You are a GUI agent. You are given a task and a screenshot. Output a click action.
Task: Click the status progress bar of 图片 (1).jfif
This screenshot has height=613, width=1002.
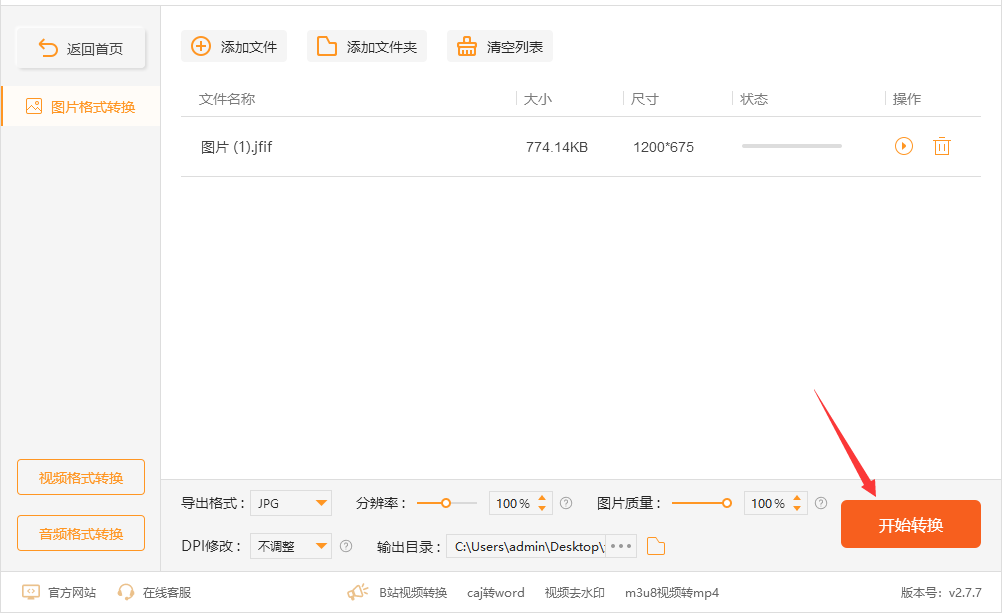click(792, 146)
